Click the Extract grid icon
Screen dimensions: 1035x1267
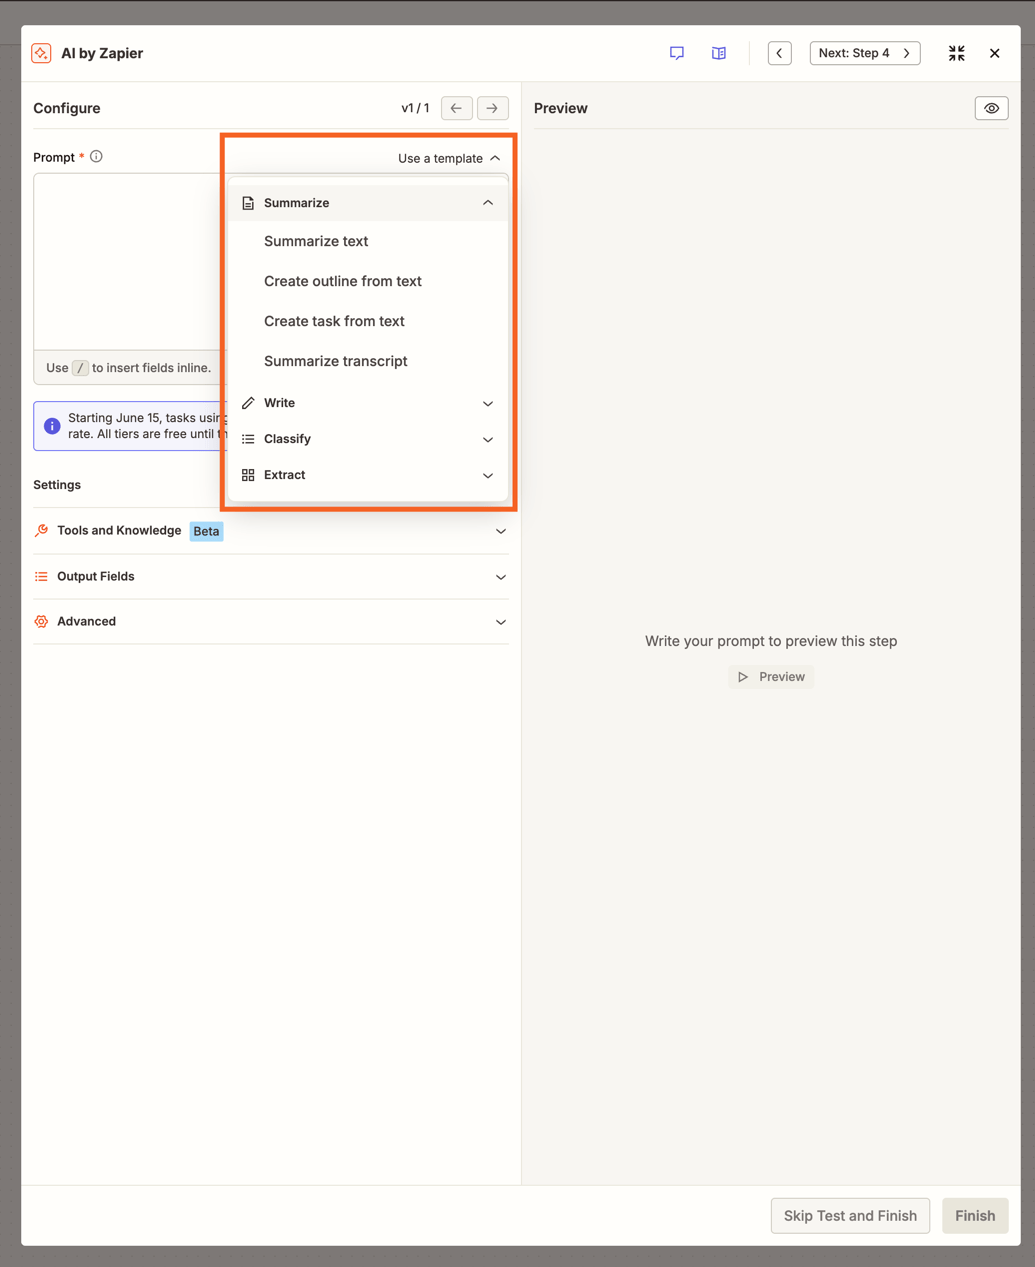click(x=248, y=475)
